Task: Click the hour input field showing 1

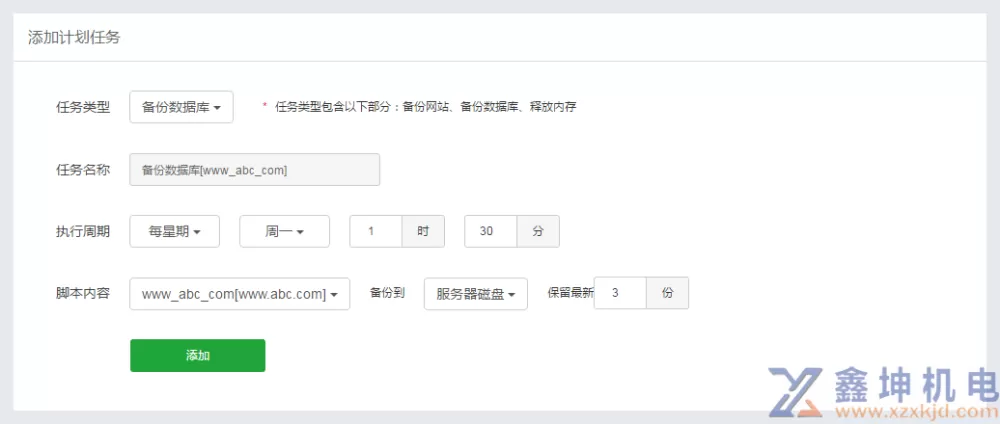Action: click(x=376, y=231)
